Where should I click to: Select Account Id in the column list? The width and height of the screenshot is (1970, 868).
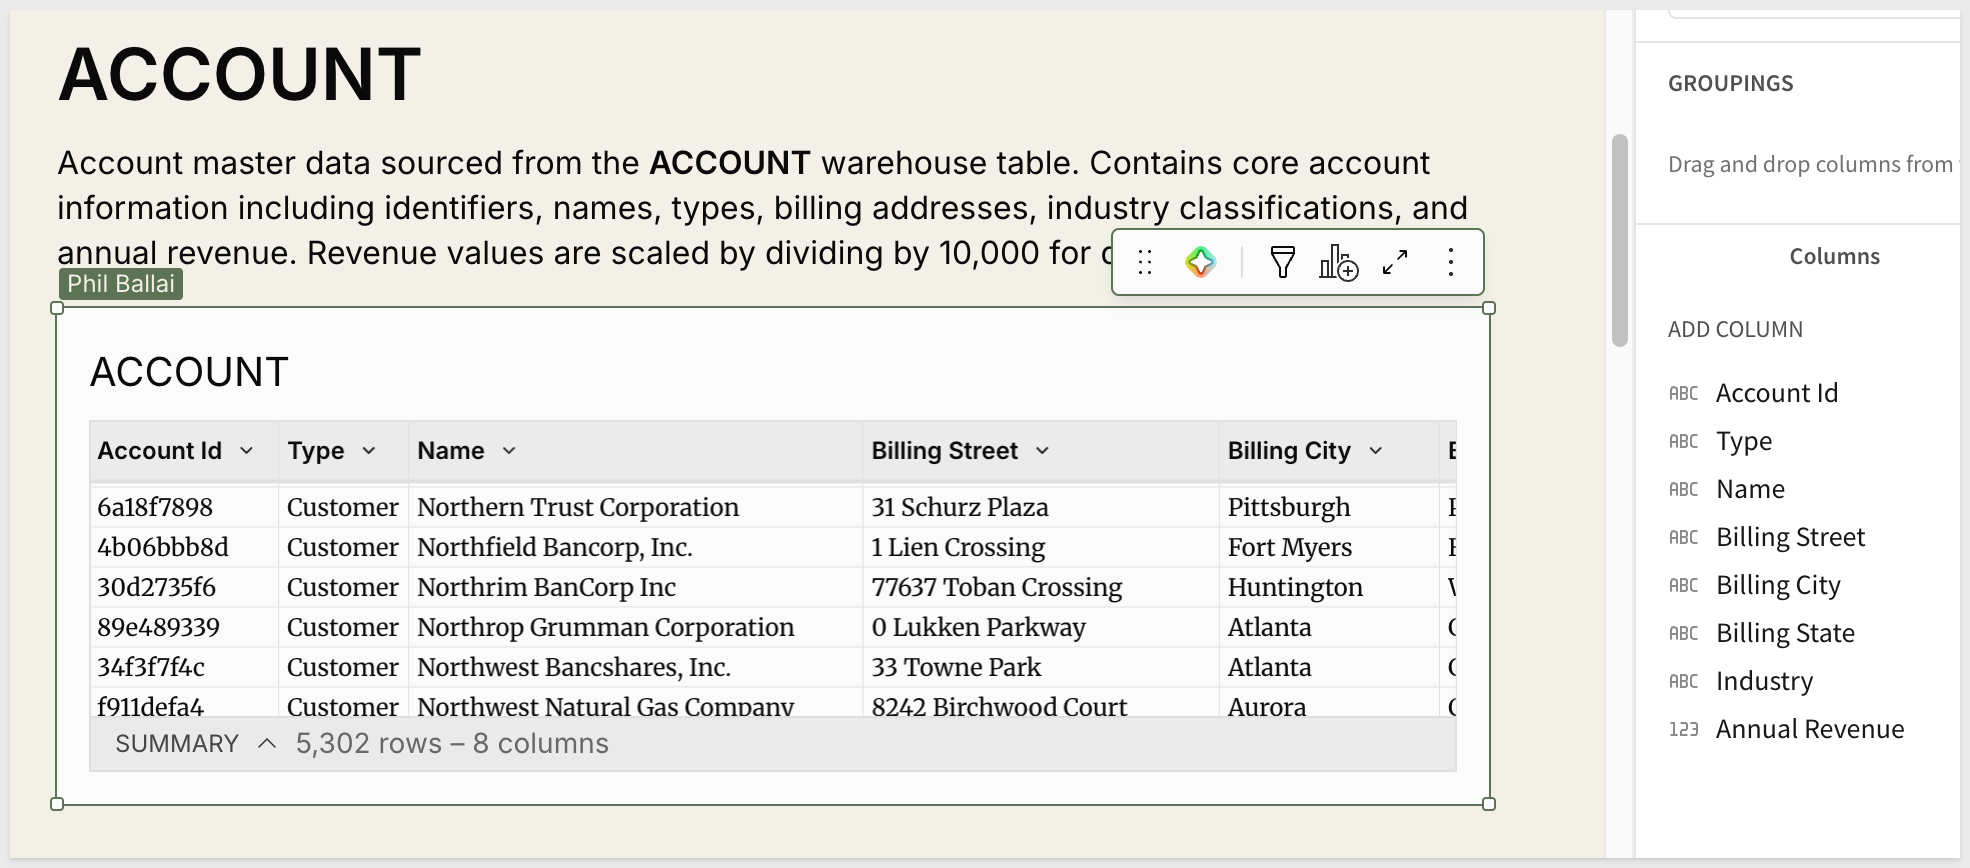pos(1777,394)
